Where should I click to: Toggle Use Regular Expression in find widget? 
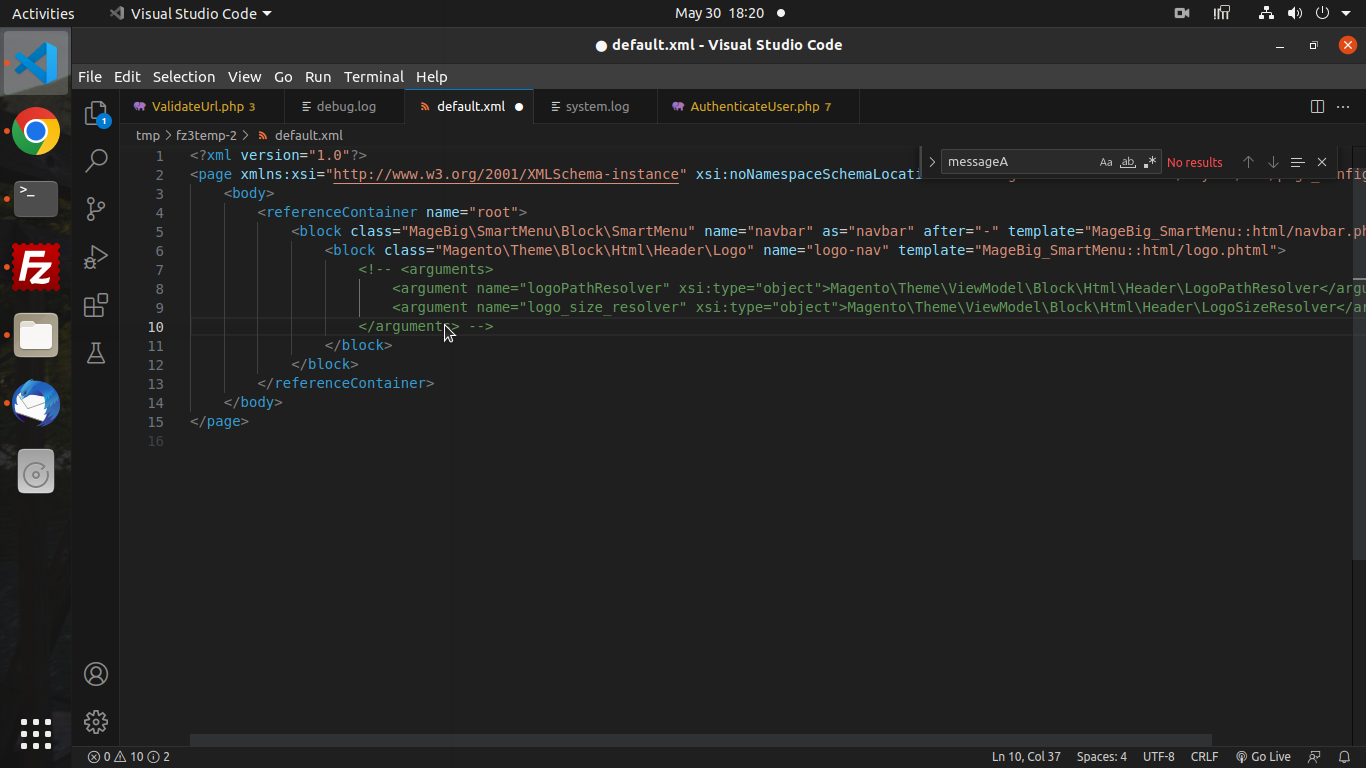coord(1150,162)
